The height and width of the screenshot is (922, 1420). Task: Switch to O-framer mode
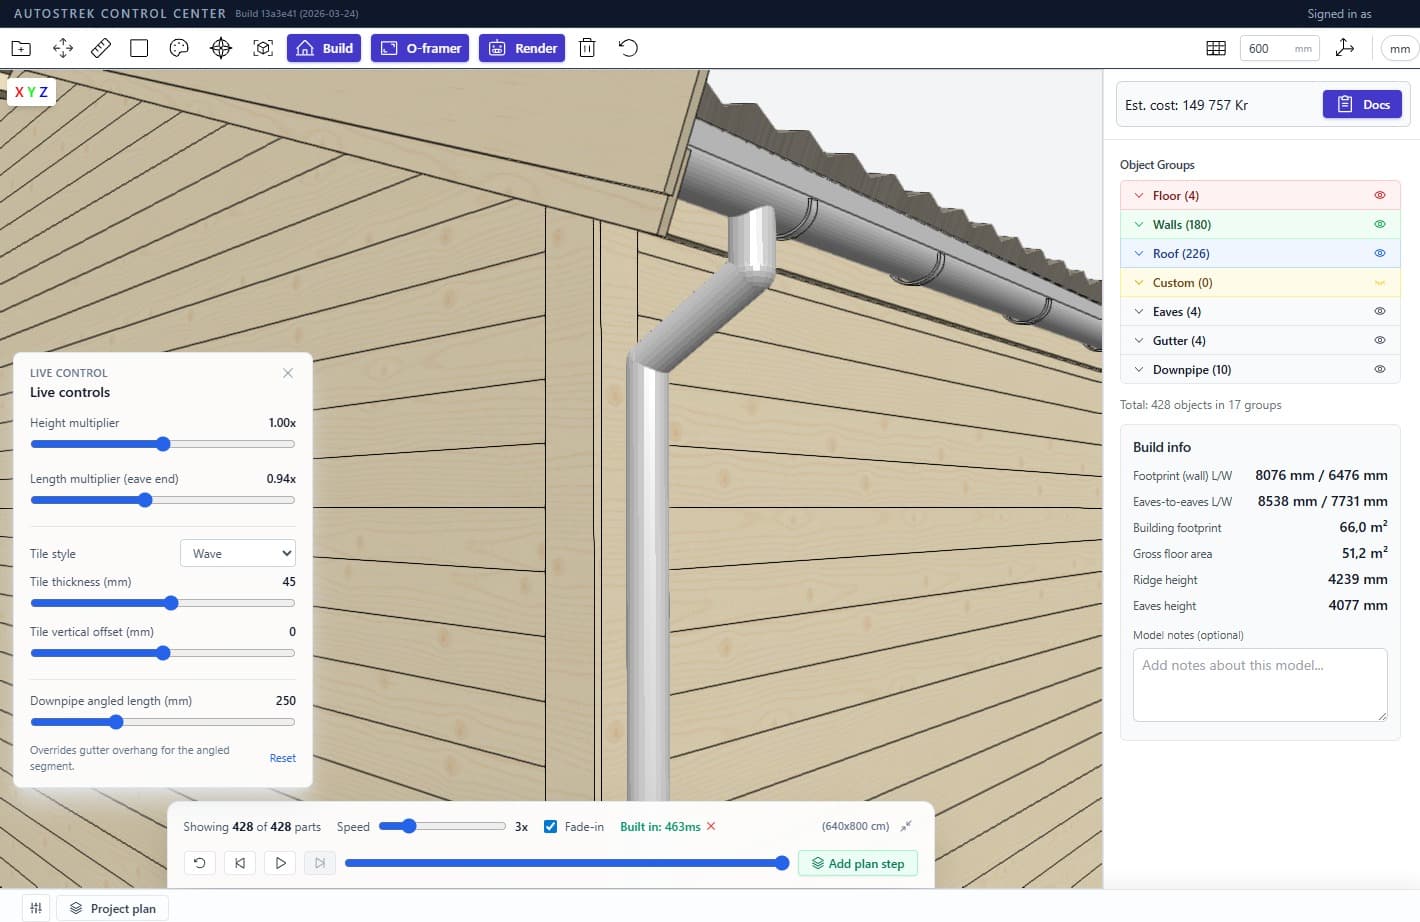click(x=420, y=47)
